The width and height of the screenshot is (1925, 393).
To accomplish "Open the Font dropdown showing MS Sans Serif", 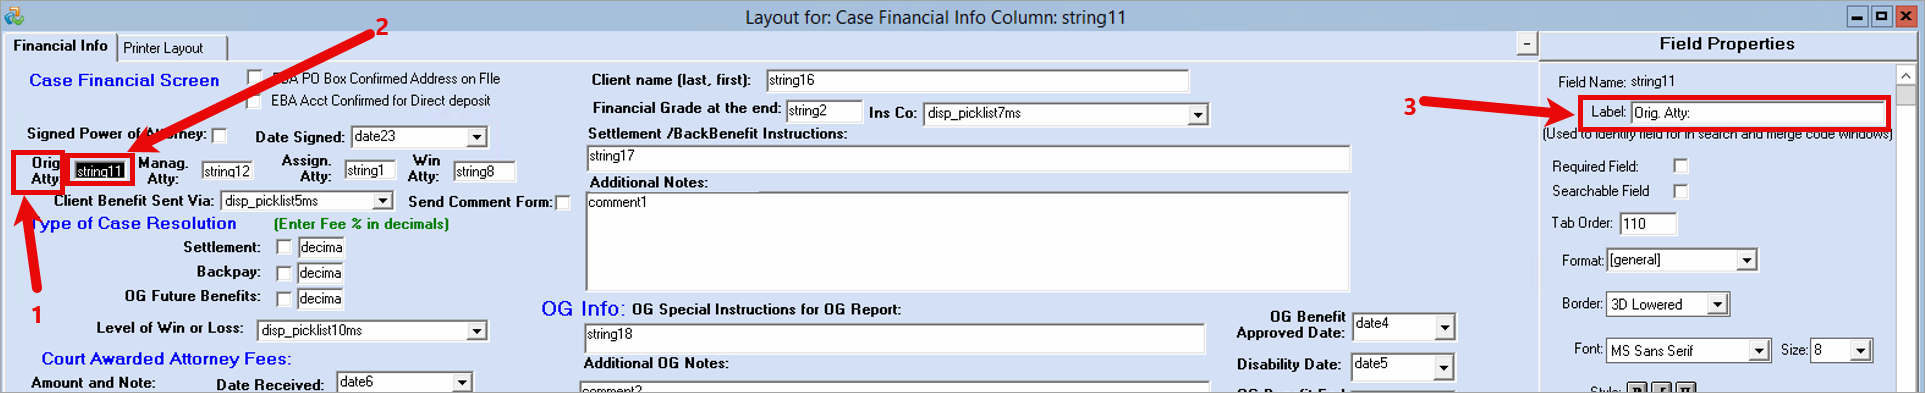I will point(1688,350).
